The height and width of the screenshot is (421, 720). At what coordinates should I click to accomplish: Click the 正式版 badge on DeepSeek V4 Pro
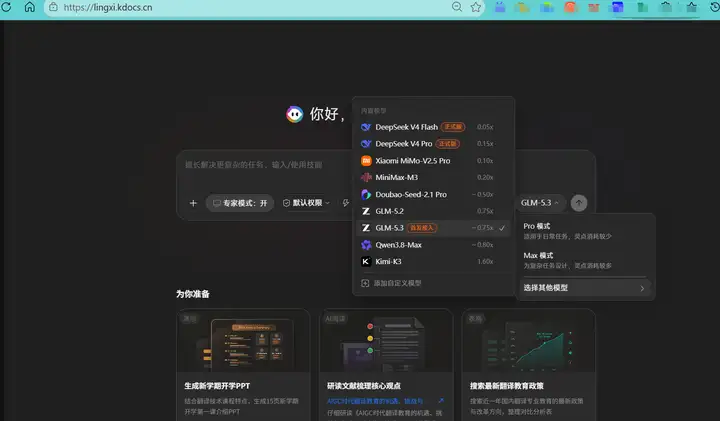447,144
